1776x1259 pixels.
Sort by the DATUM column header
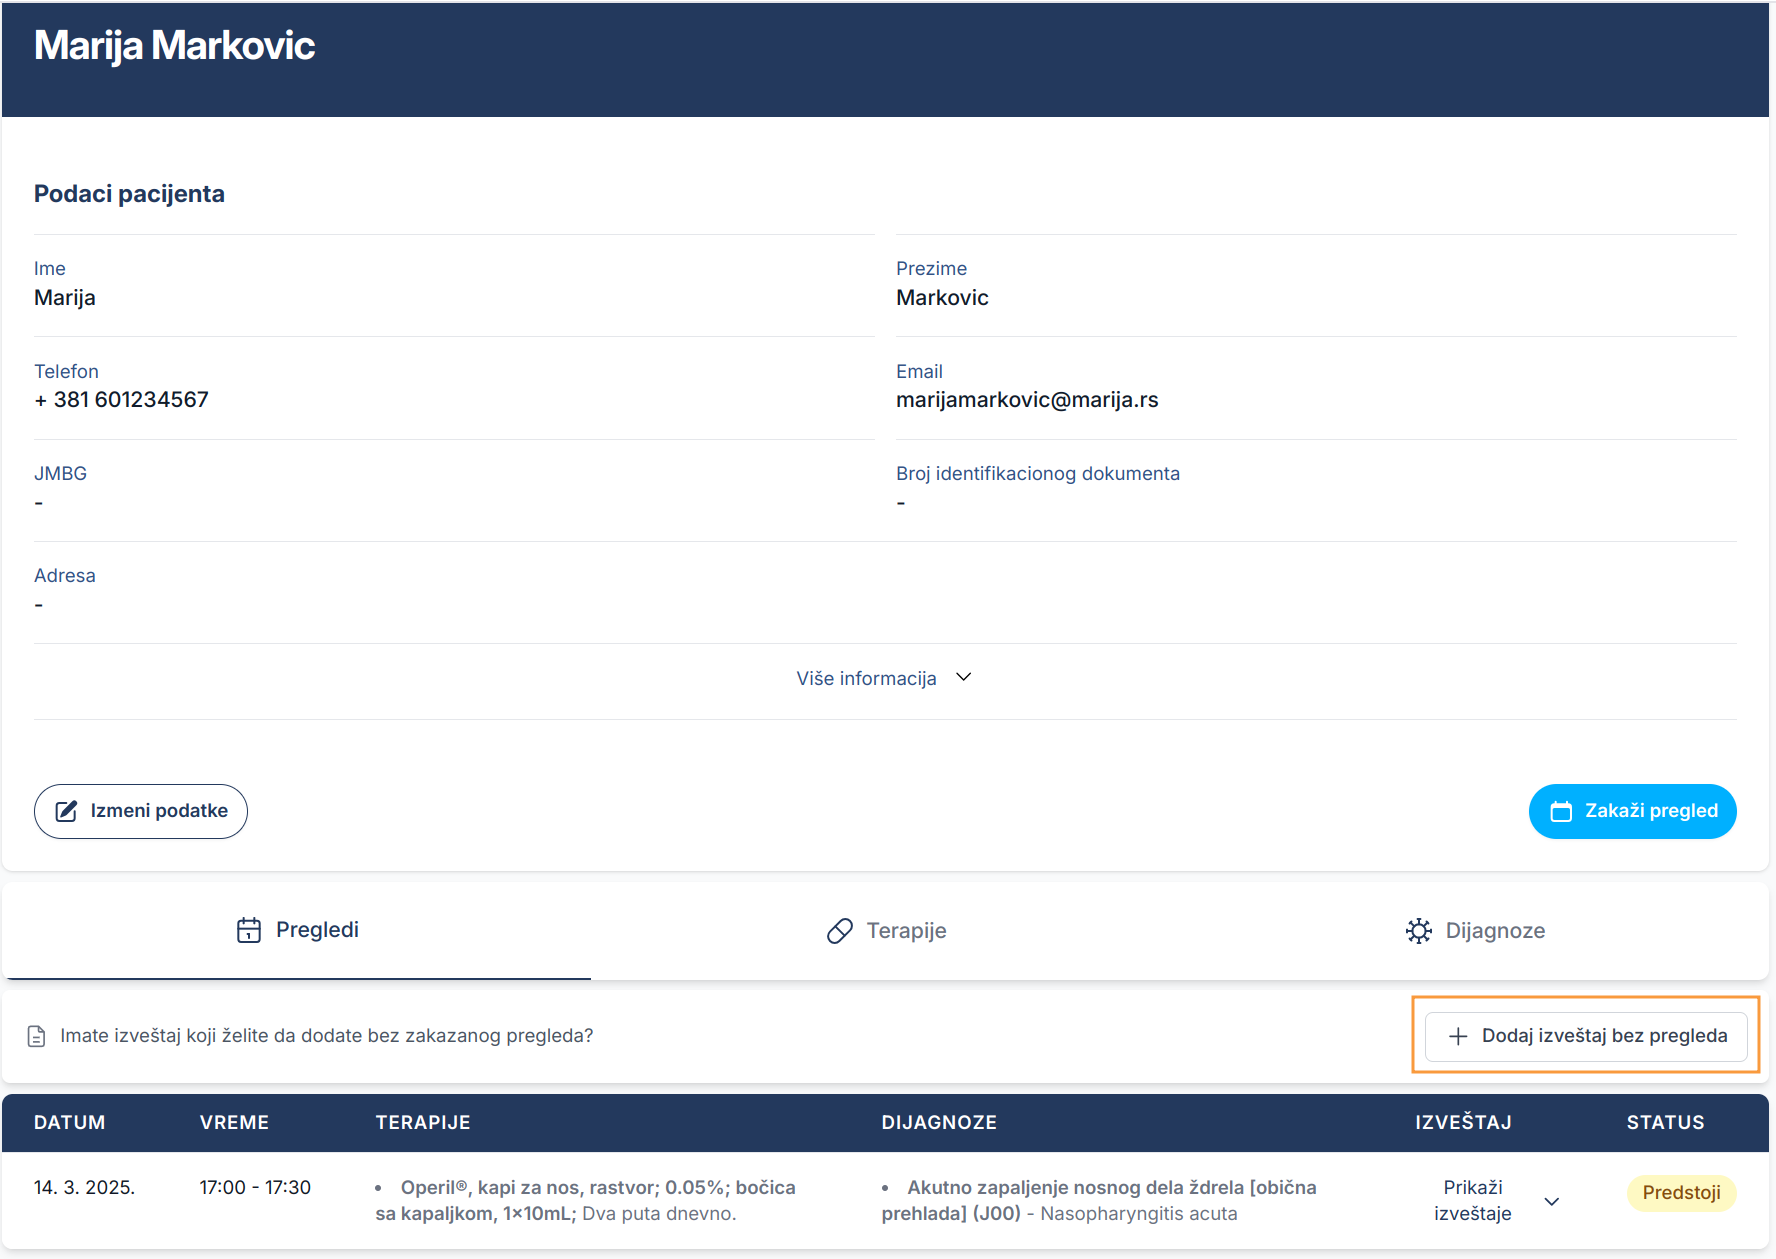point(70,1123)
